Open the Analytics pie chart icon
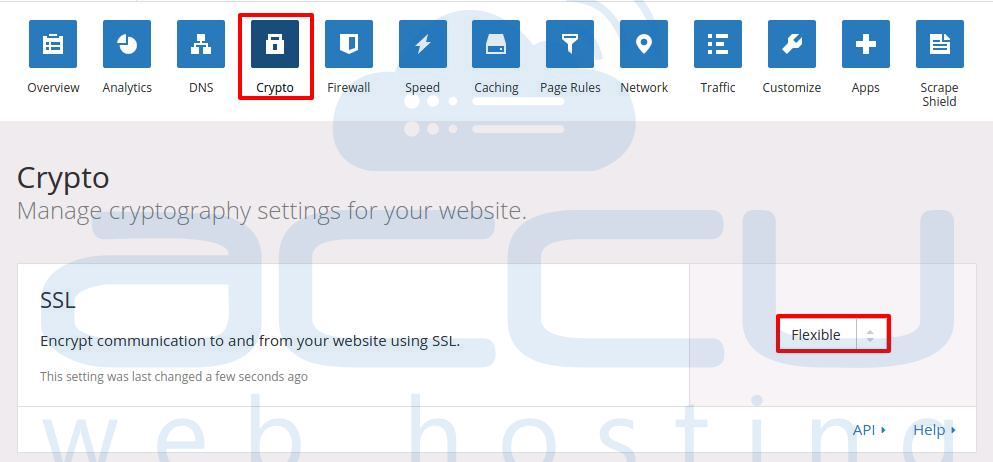The height and width of the screenshot is (462, 993). coord(127,44)
